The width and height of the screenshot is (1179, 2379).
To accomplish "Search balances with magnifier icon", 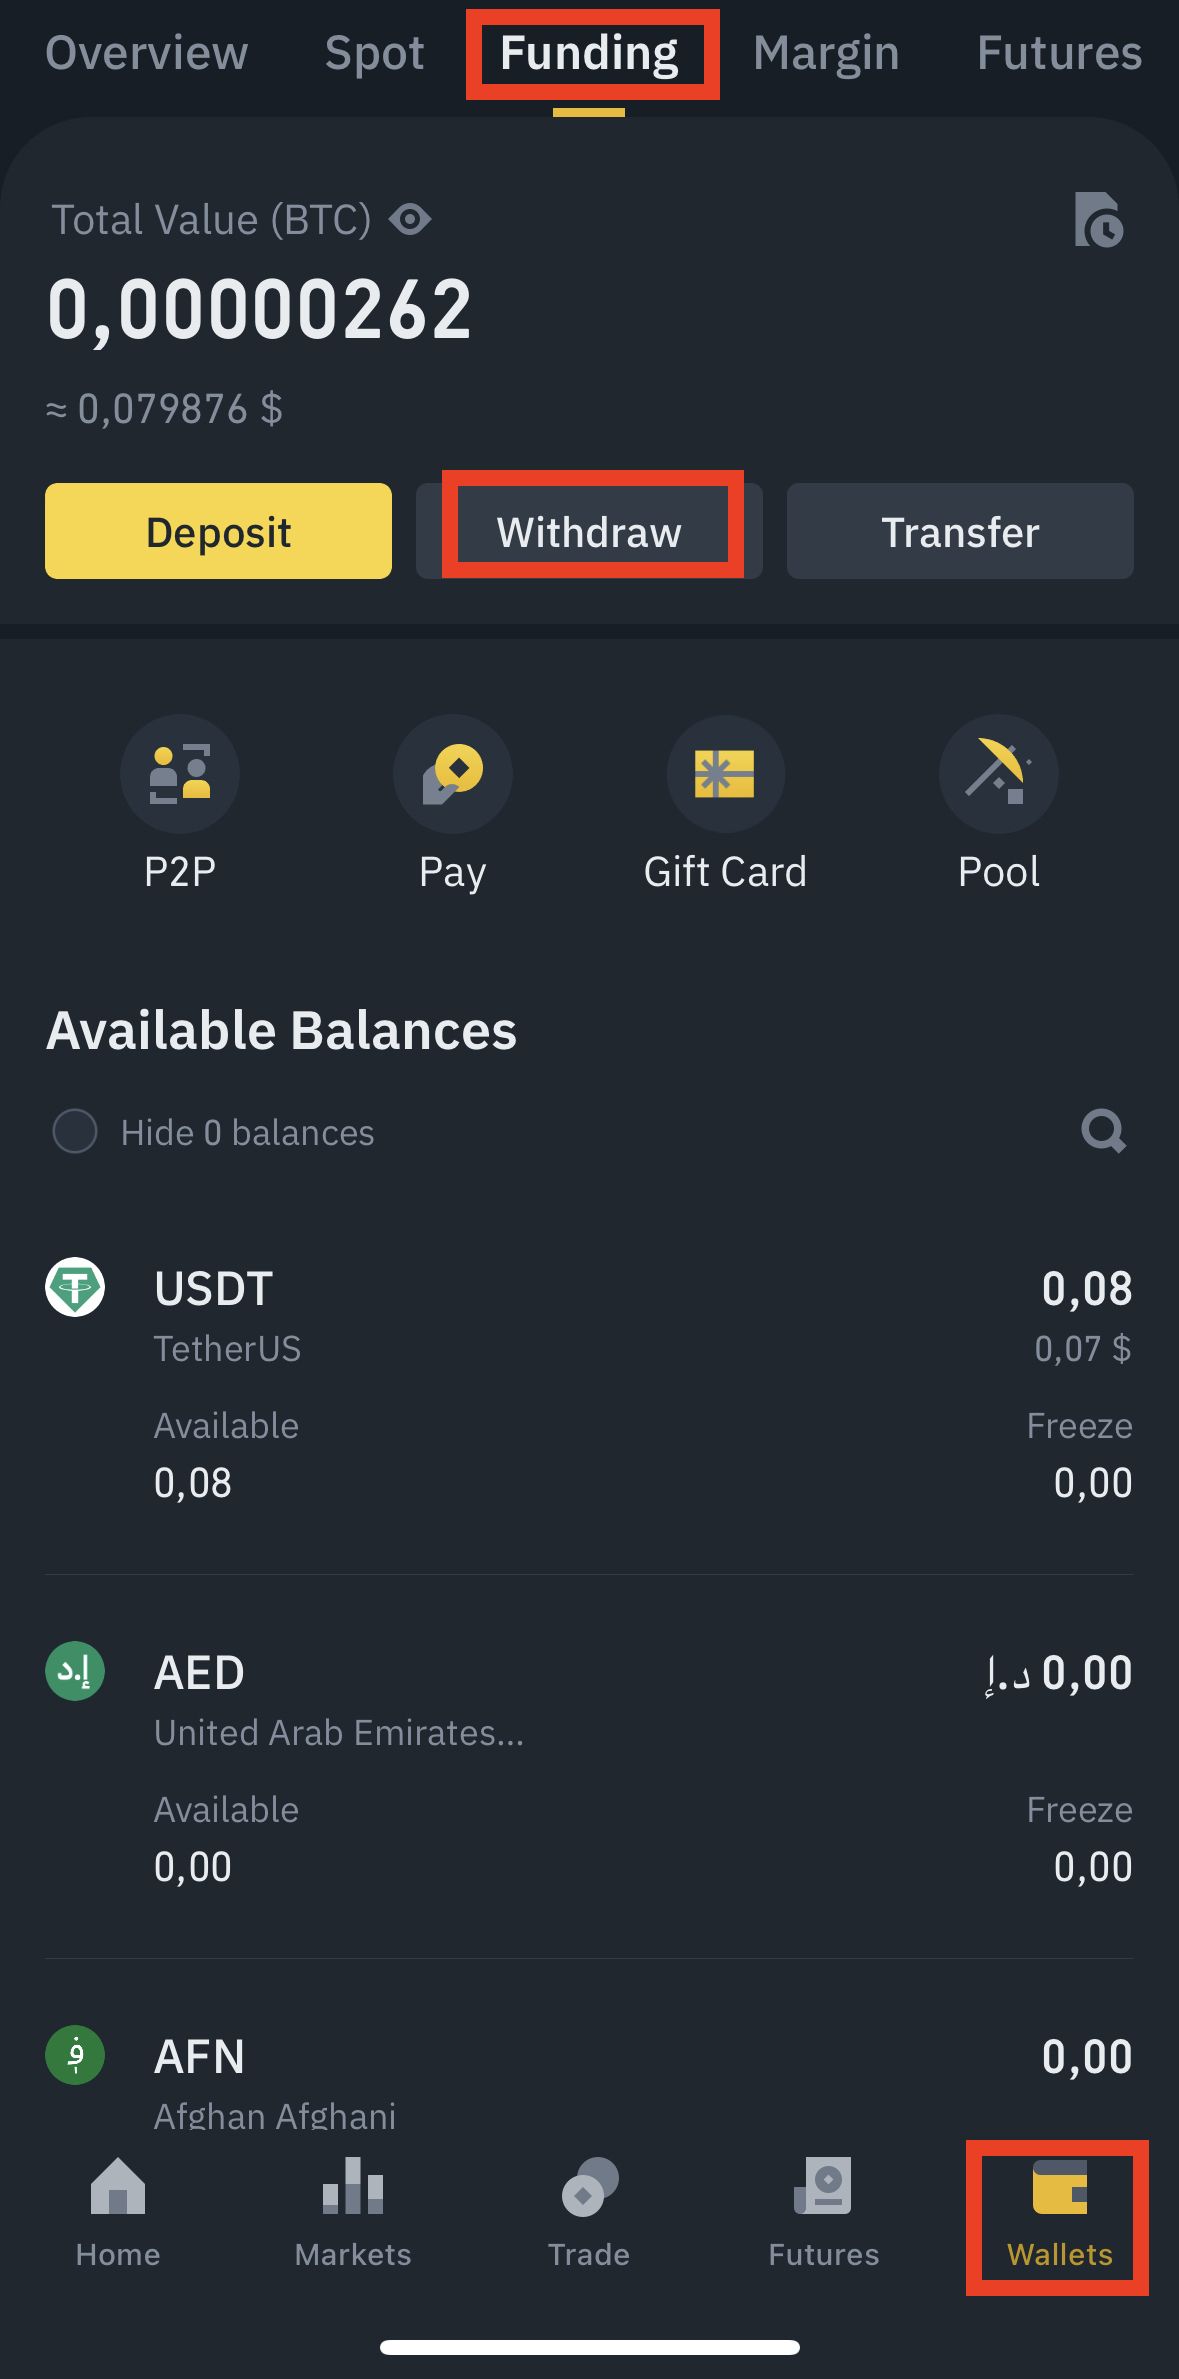I will [1103, 1131].
